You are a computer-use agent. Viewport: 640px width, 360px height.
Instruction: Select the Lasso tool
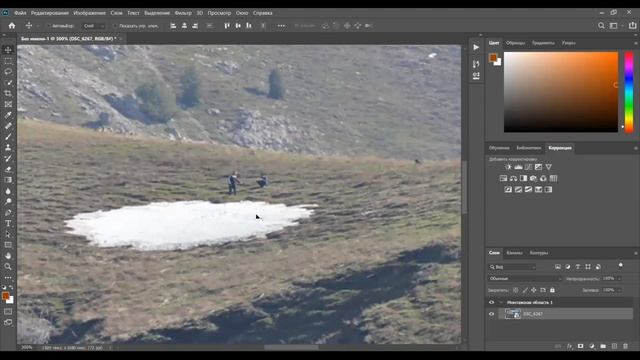click(x=8, y=71)
